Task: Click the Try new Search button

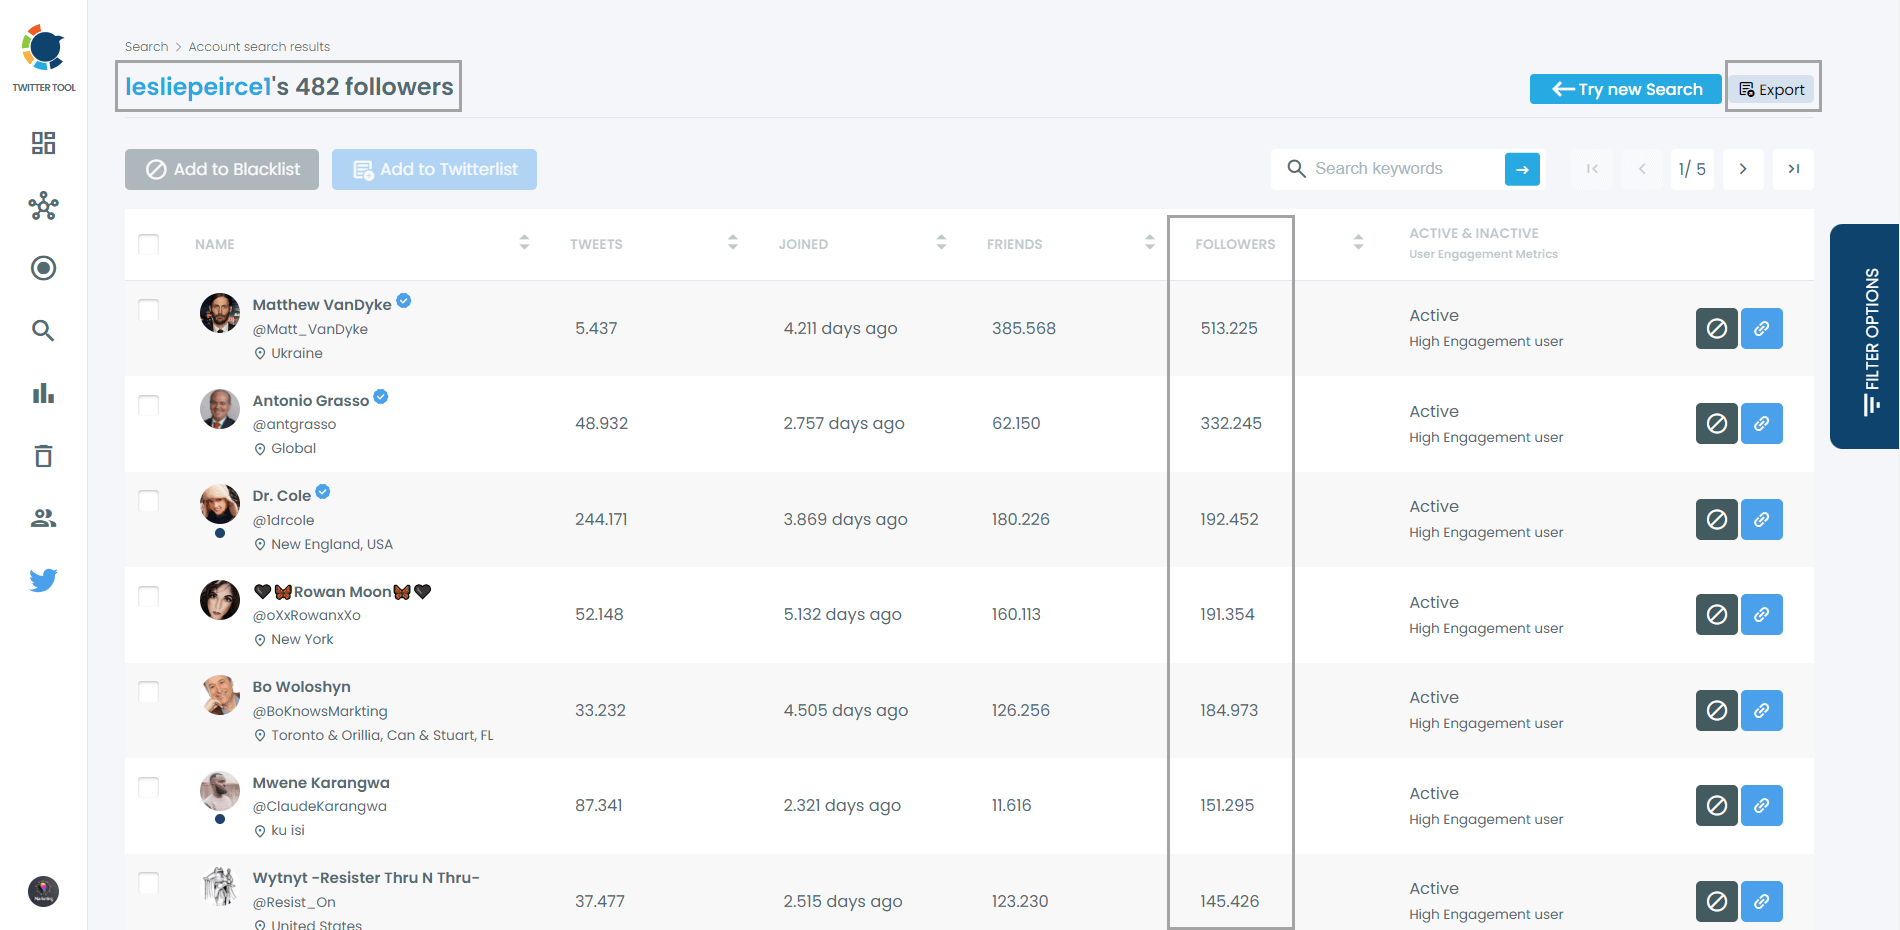Action: 1626,89
